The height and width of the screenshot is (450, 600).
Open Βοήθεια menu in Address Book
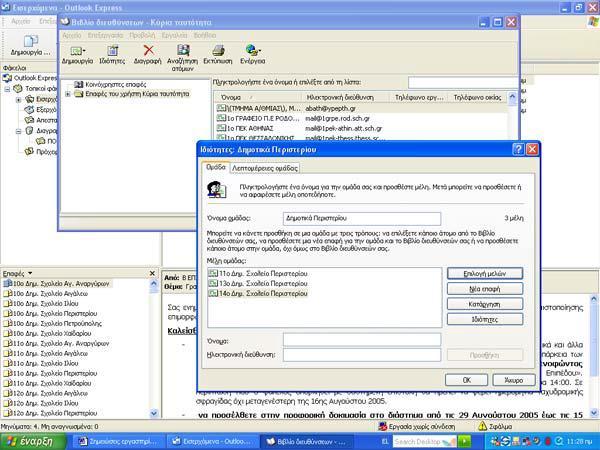coord(205,35)
